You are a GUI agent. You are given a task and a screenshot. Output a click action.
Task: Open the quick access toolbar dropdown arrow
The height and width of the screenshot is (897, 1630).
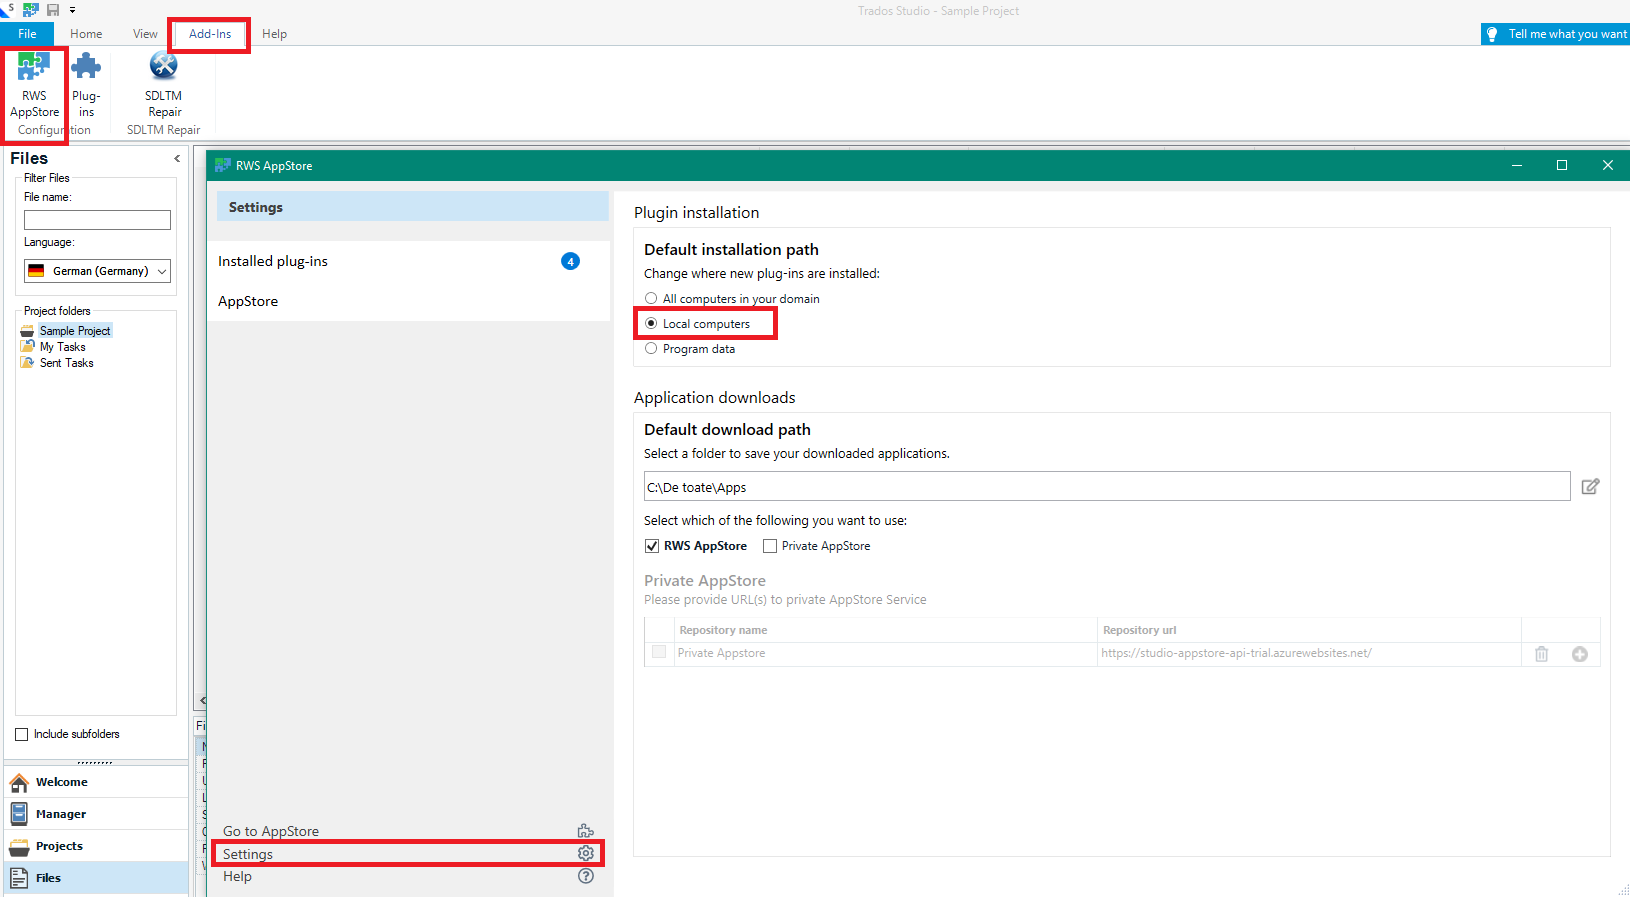pyautogui.click(x=72, y=10)
